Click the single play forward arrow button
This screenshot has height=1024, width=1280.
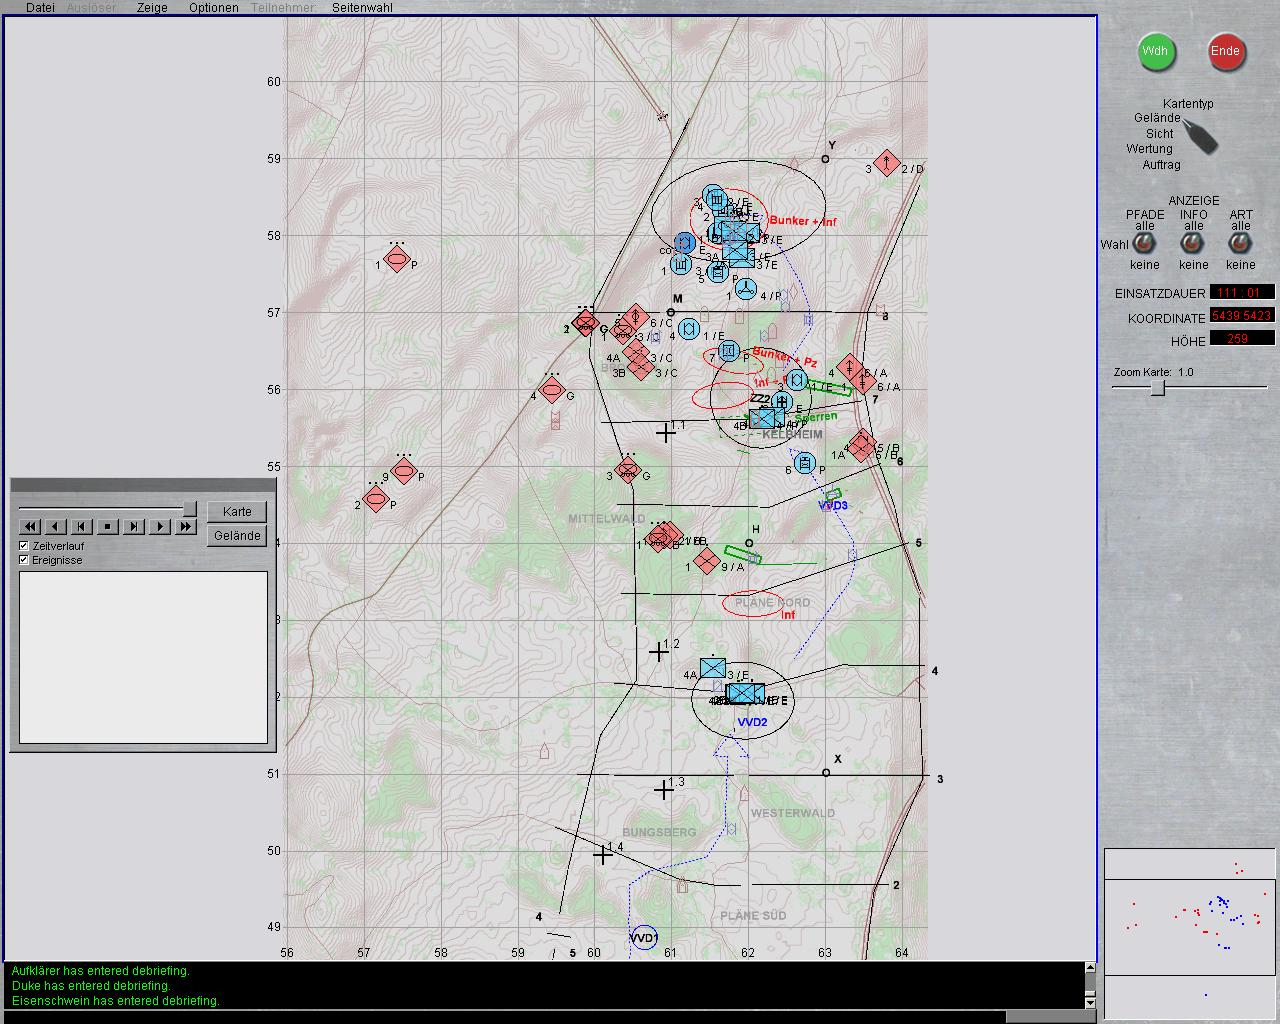[x=160, y=526]
